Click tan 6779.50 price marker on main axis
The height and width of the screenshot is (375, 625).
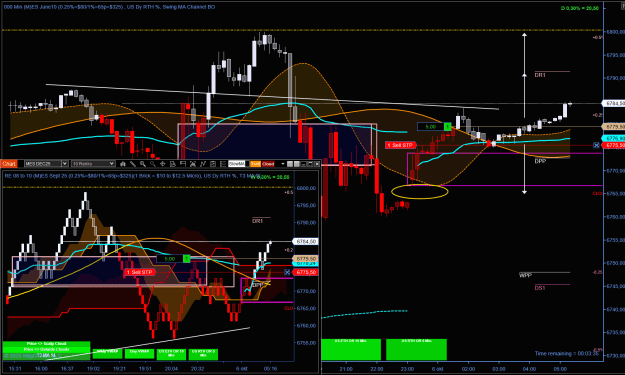613,127
